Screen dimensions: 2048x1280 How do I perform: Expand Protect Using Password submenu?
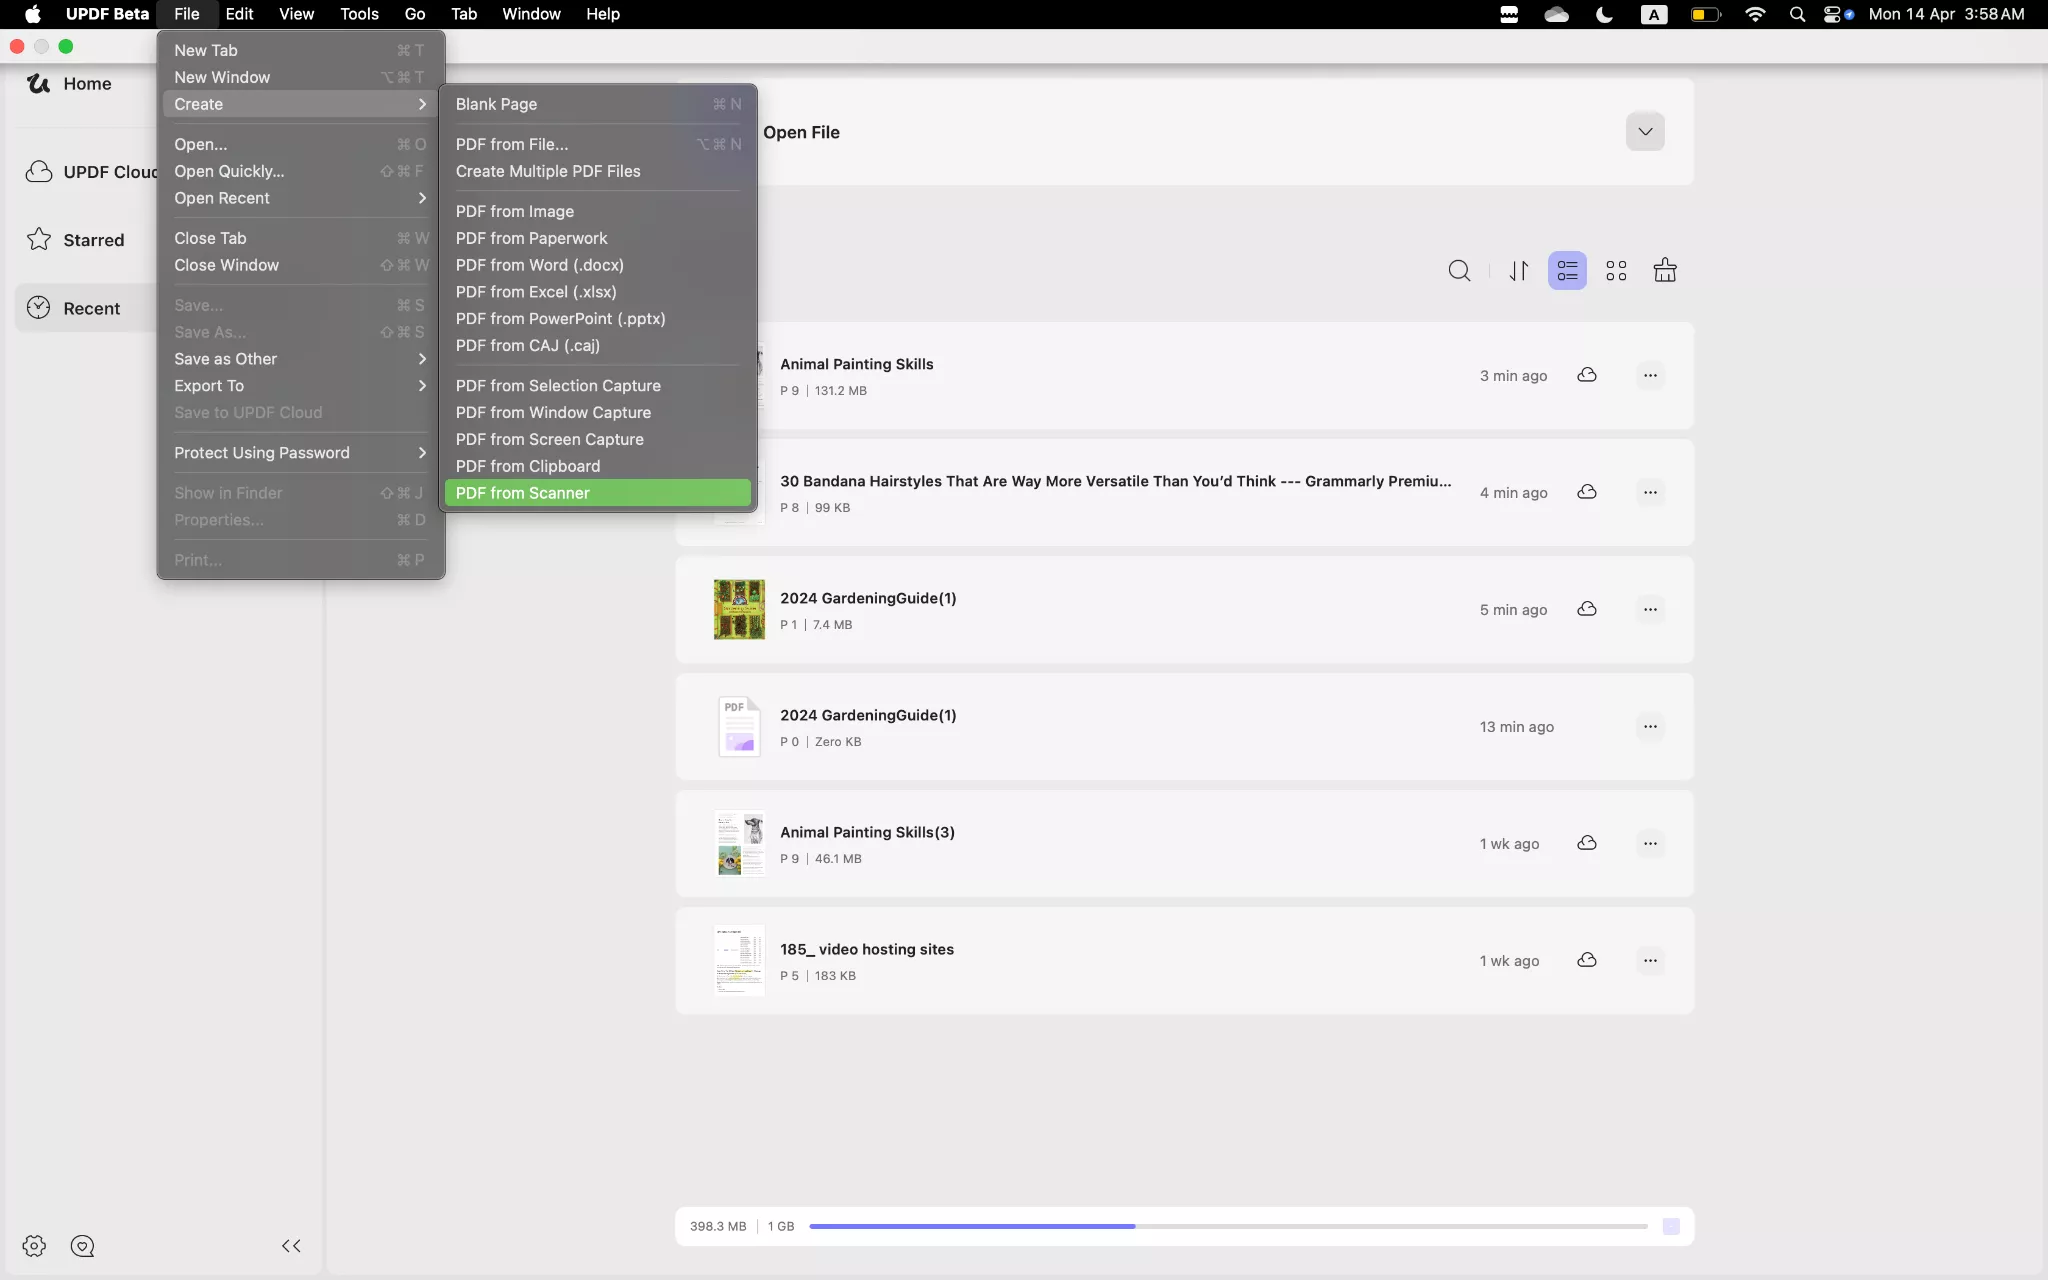300,453
